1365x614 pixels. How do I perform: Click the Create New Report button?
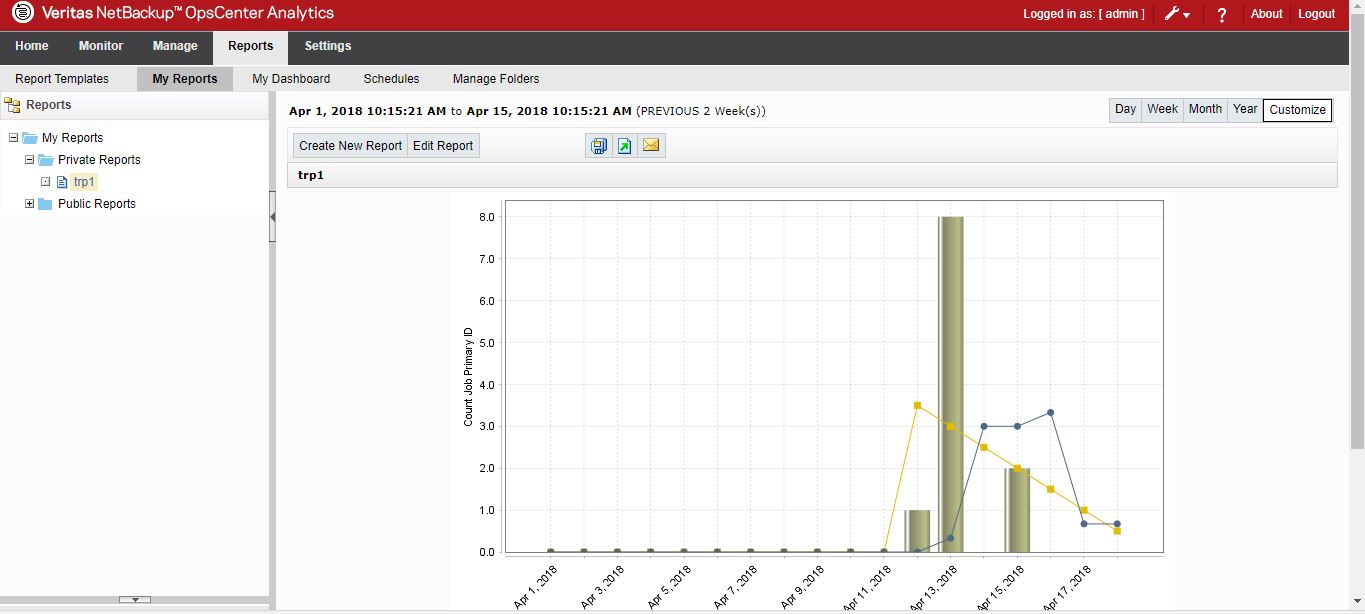[349, 145]
